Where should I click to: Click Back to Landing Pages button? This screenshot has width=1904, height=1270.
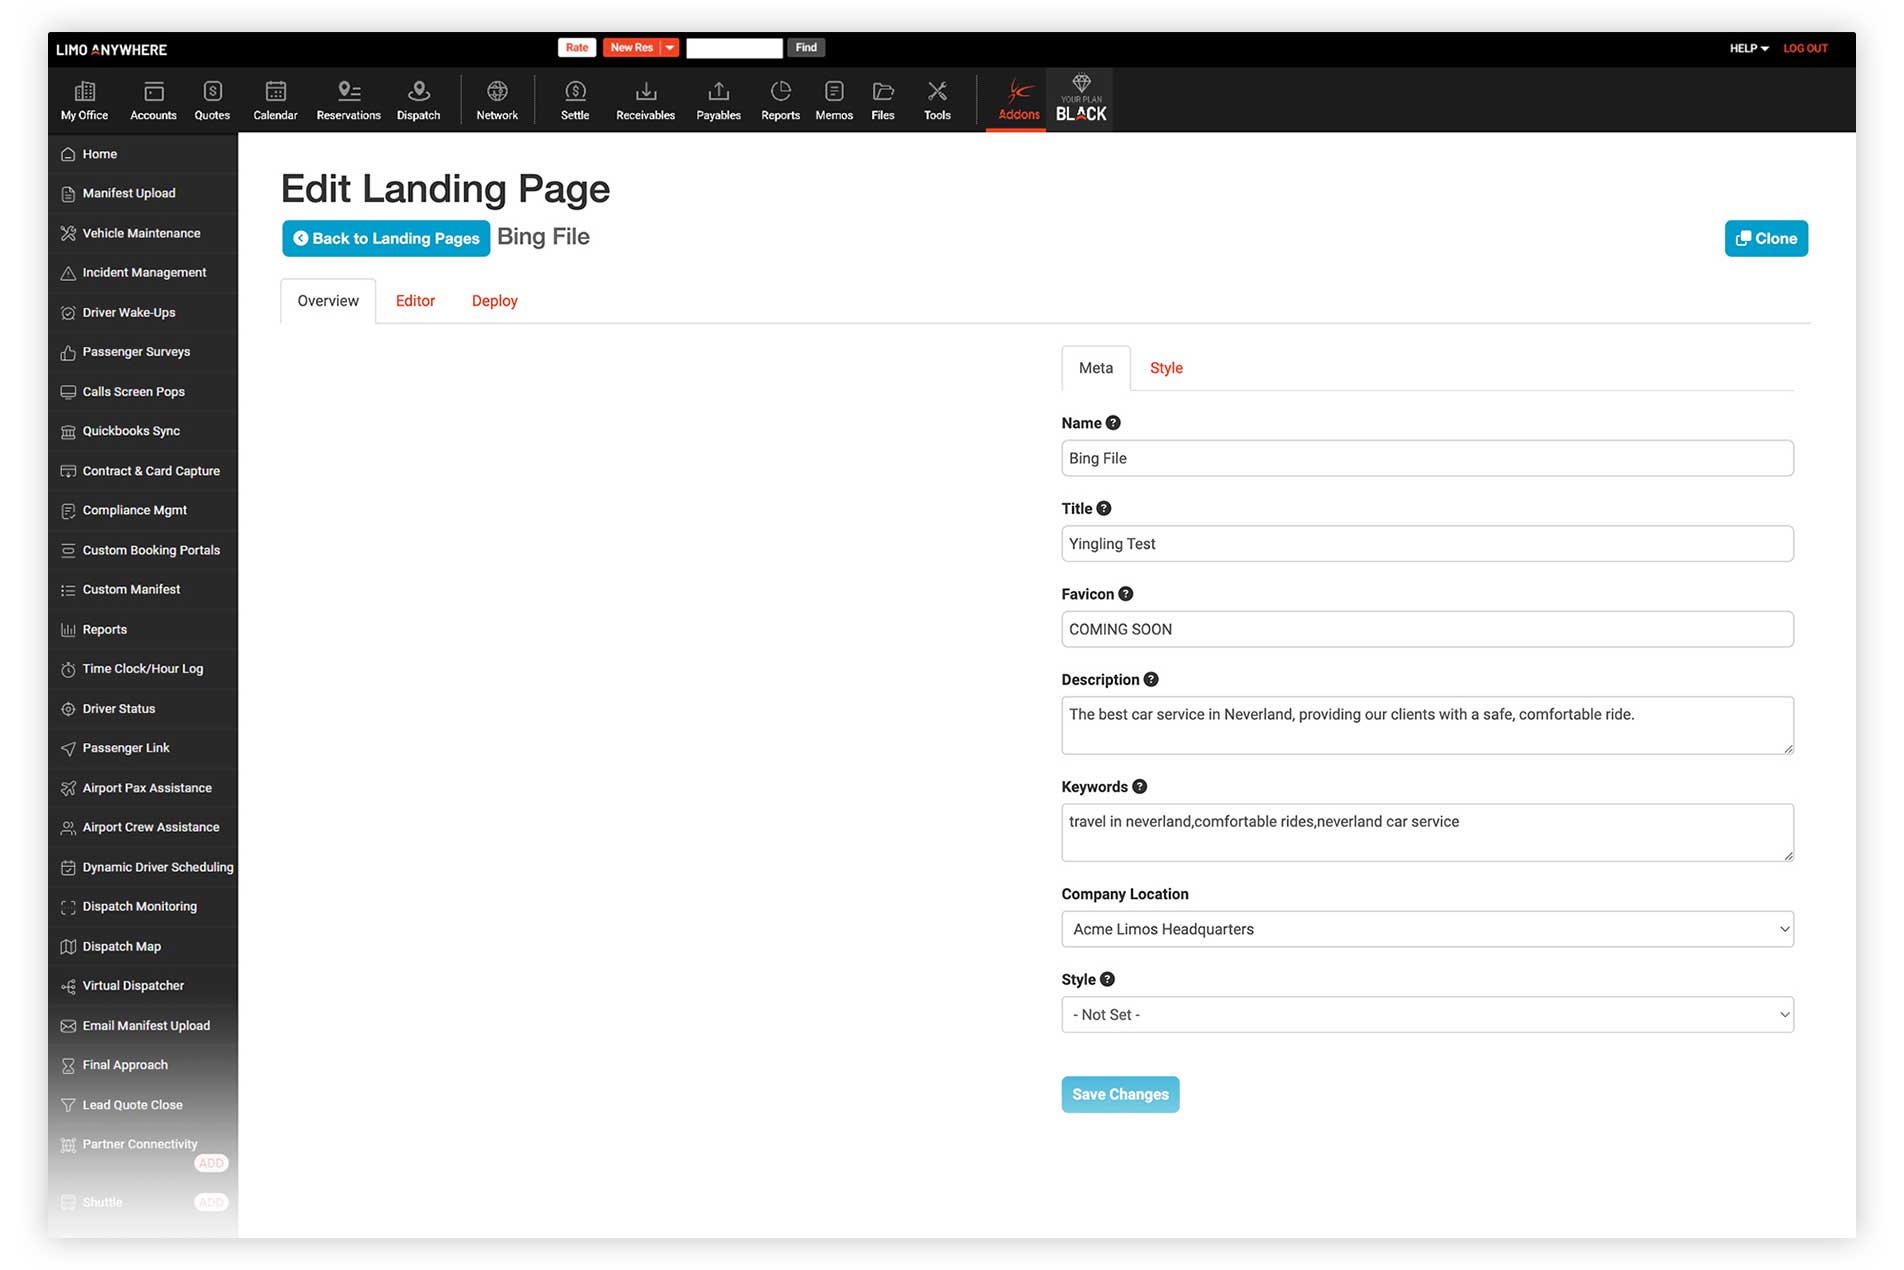[x=386, y=238]
